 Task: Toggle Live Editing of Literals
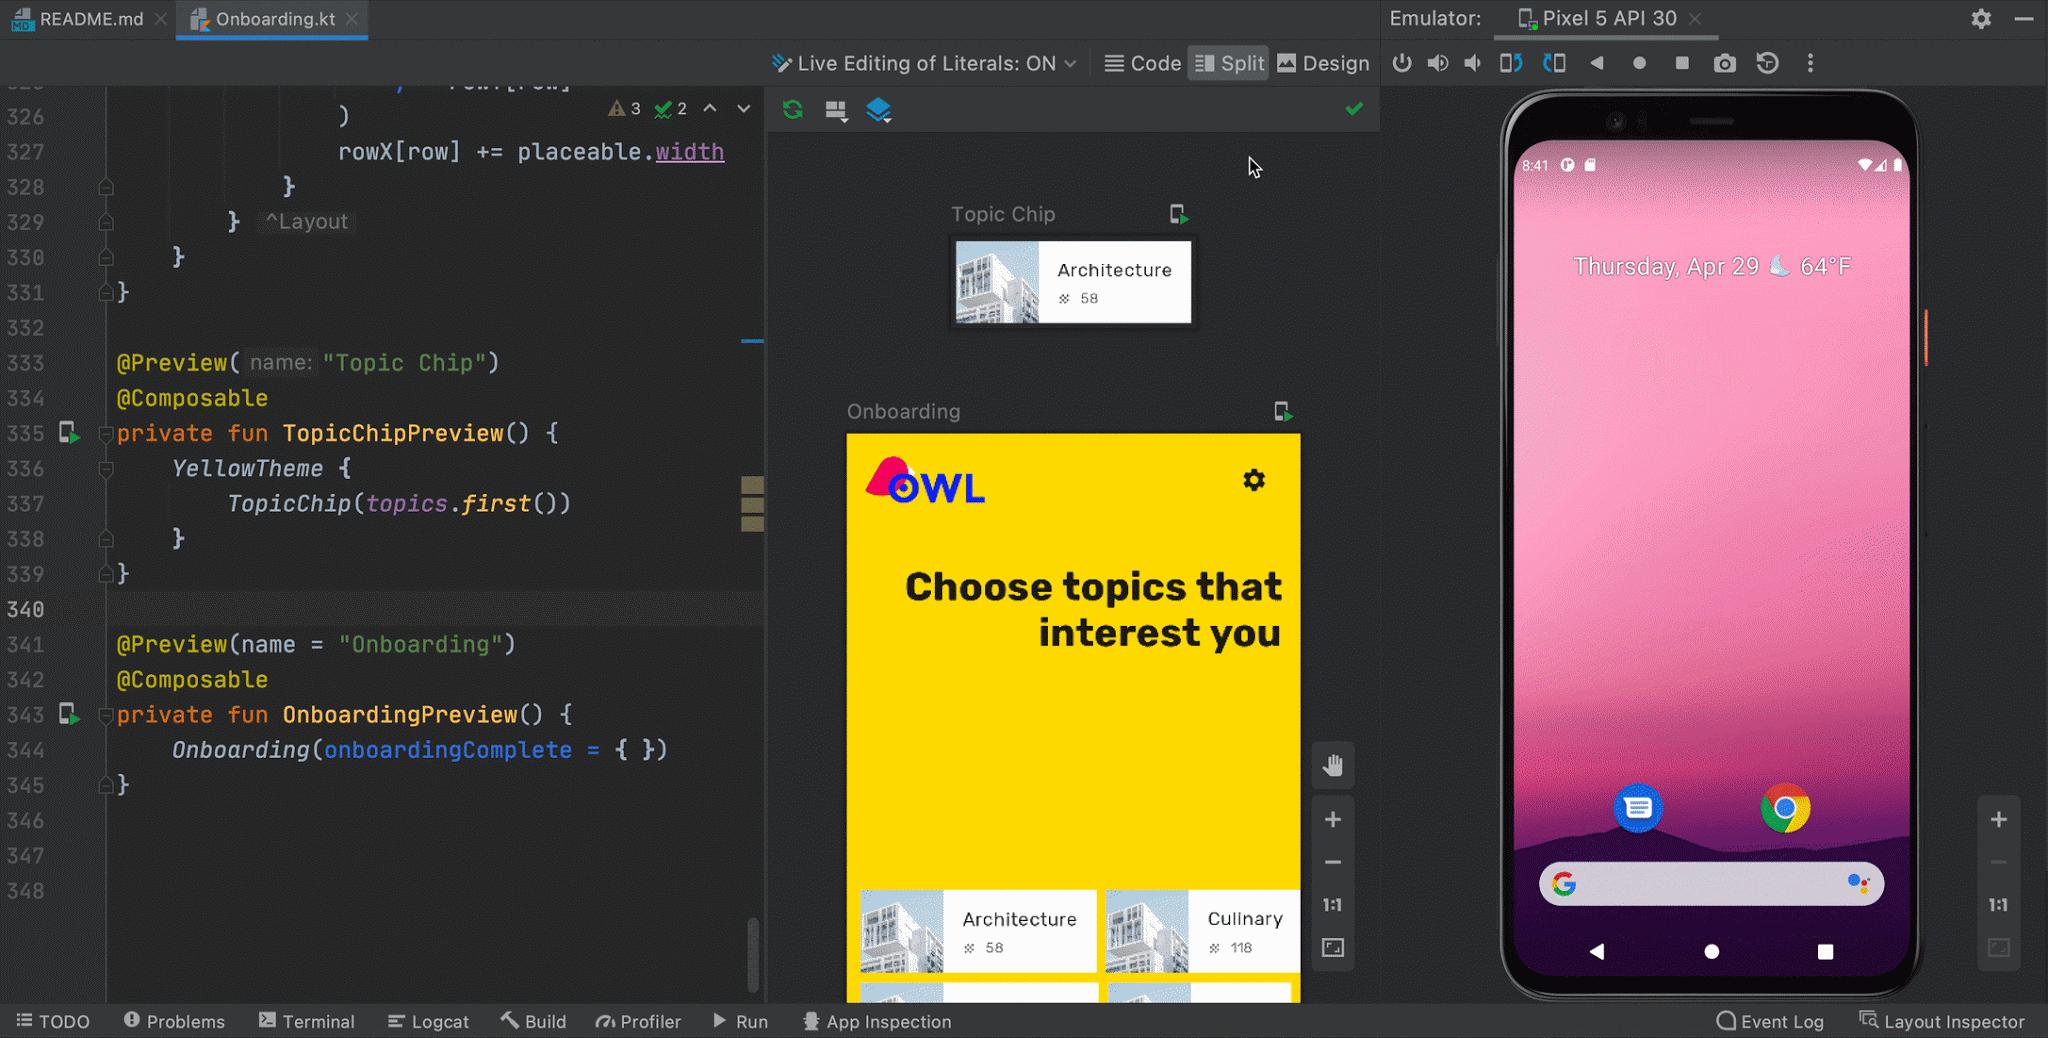point(921,62)
